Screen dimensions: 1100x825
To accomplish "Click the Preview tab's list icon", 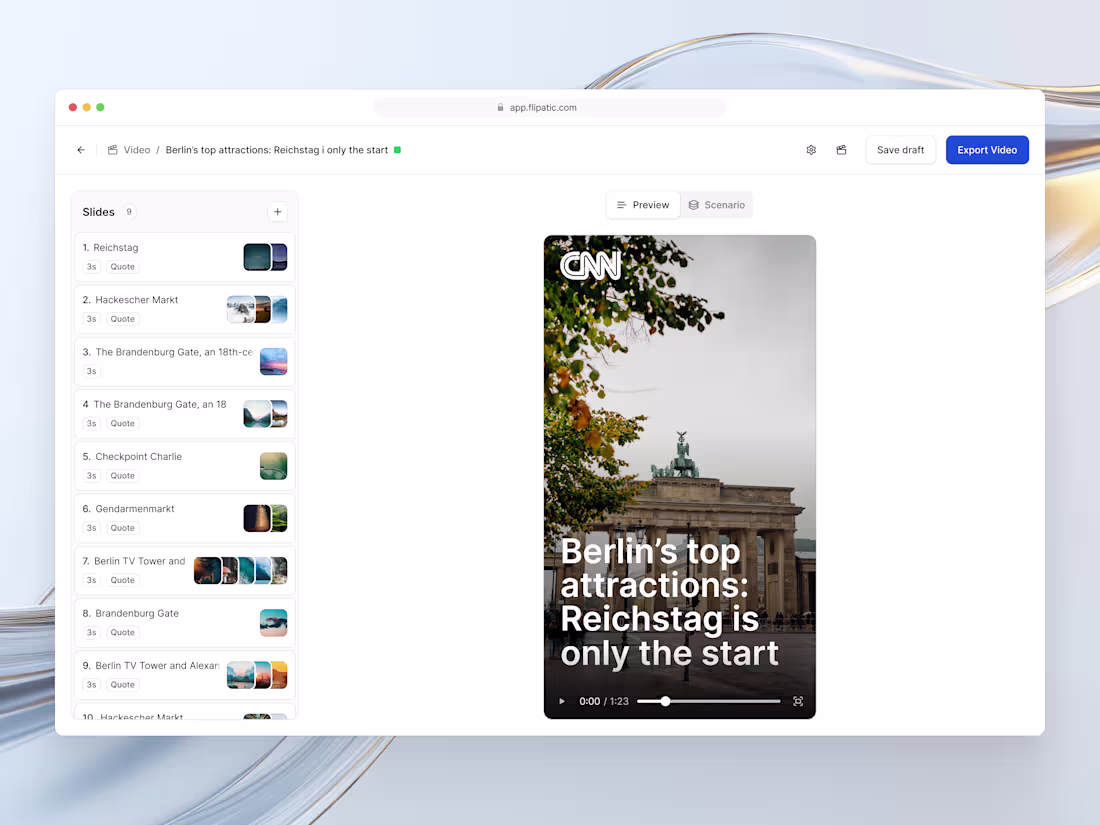I will tap(622, 204).
